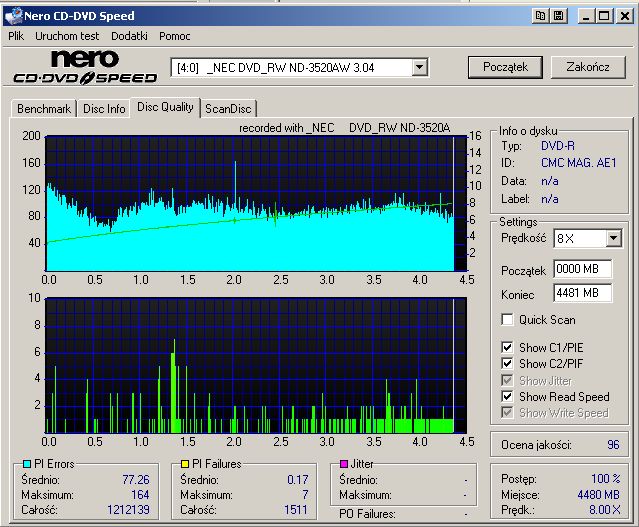Click the PI Failures lower graph

(x=256, y=365)
